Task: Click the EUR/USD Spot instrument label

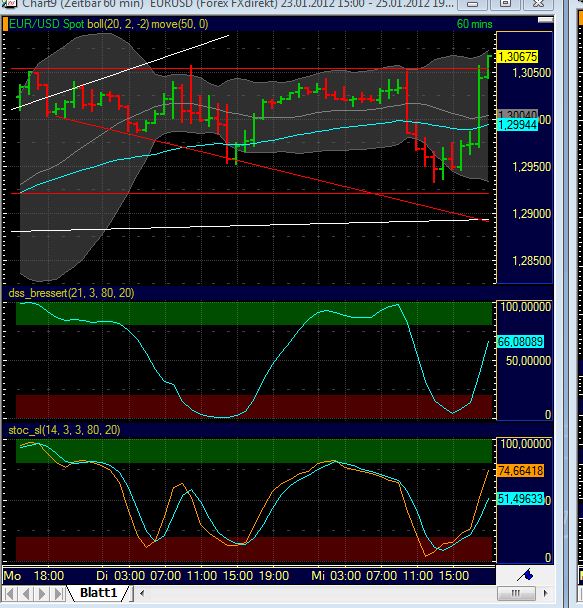Action: (46, 24)
